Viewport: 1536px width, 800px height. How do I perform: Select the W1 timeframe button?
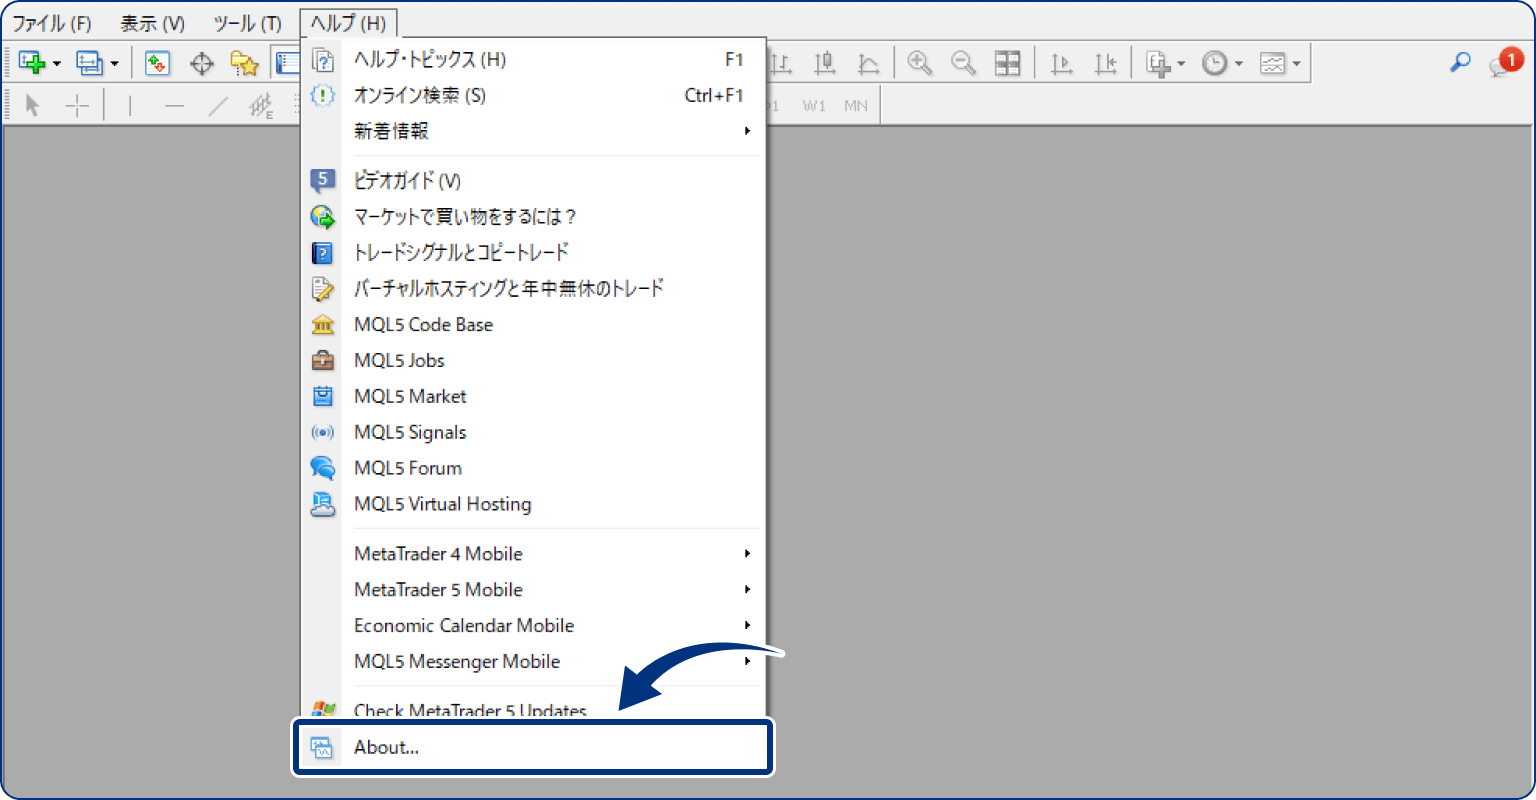(814, 105)
